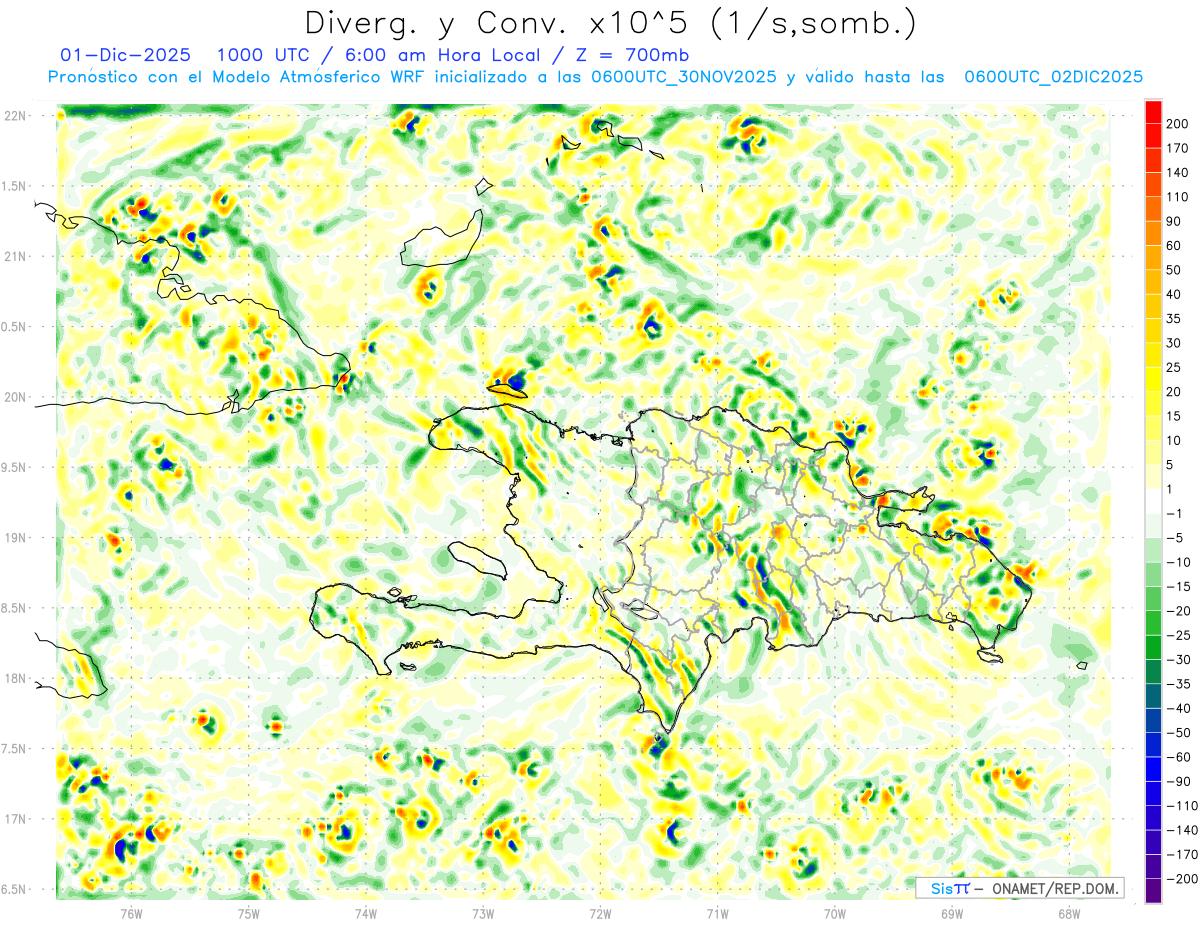Click the dark purple band below -200
Viewport: 1200px width, 927px height.
1153,892
